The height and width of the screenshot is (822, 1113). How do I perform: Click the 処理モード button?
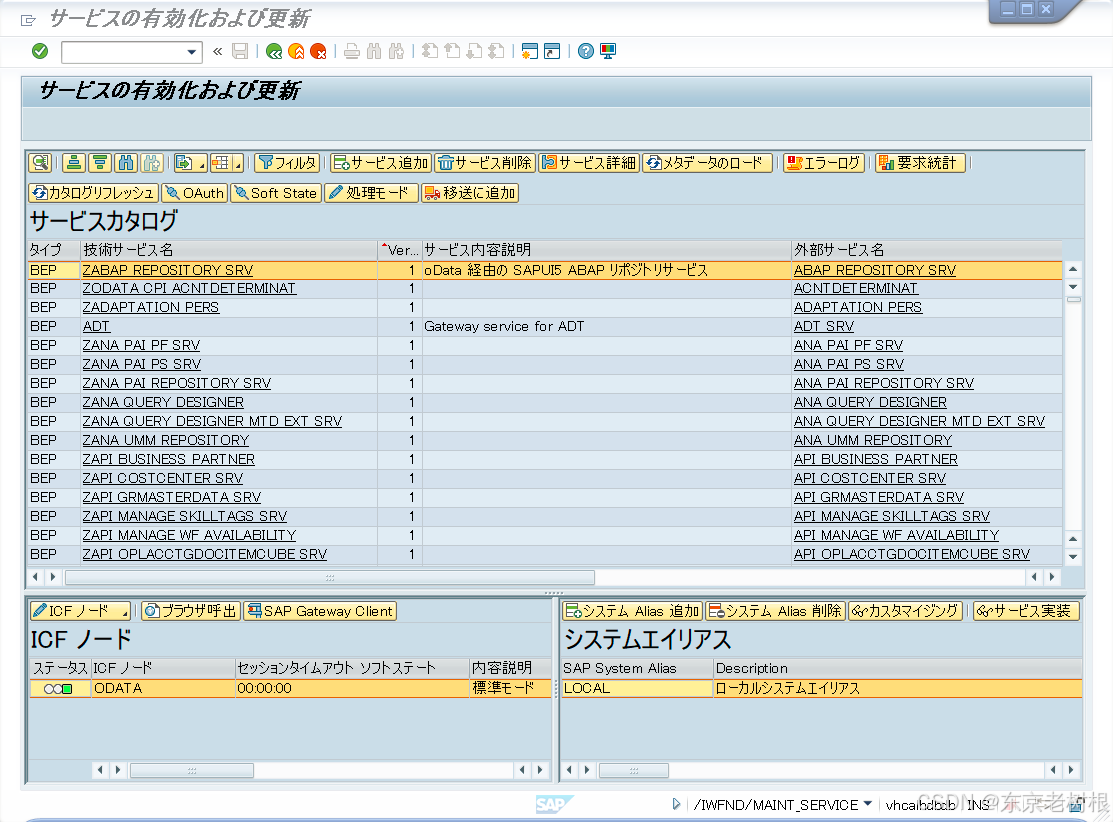pos(371,193)
